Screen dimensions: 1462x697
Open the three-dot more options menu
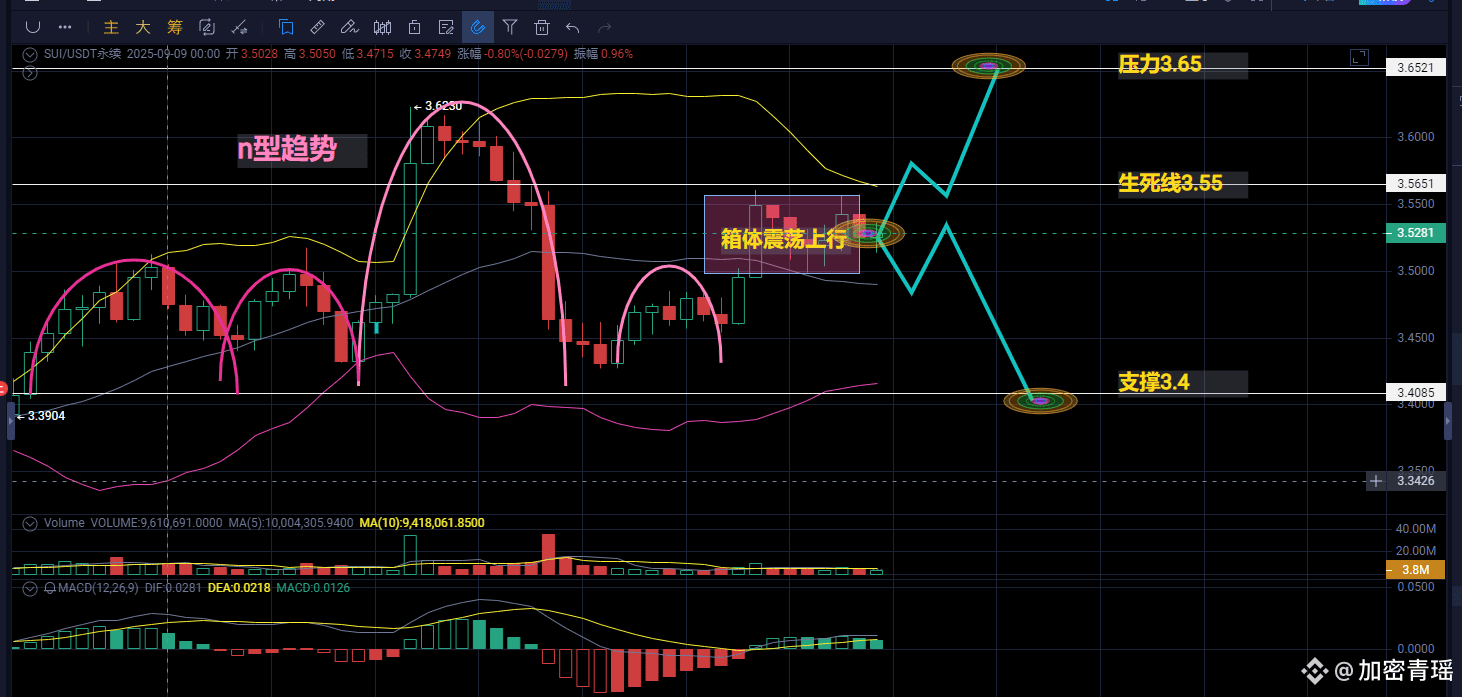[x=65, y=27]
